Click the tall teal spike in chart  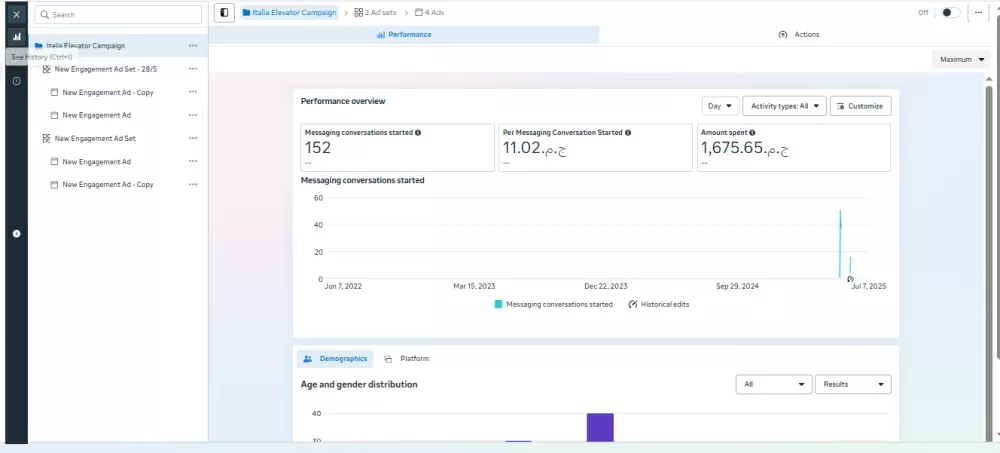coord(840,244)
